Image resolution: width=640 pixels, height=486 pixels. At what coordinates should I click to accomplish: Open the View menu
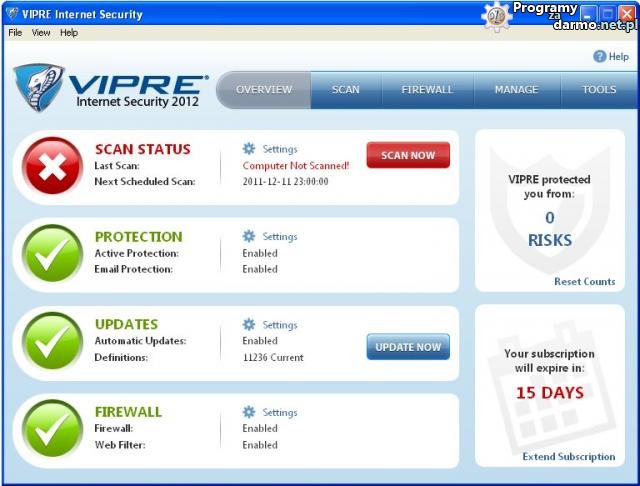(41, 33)
